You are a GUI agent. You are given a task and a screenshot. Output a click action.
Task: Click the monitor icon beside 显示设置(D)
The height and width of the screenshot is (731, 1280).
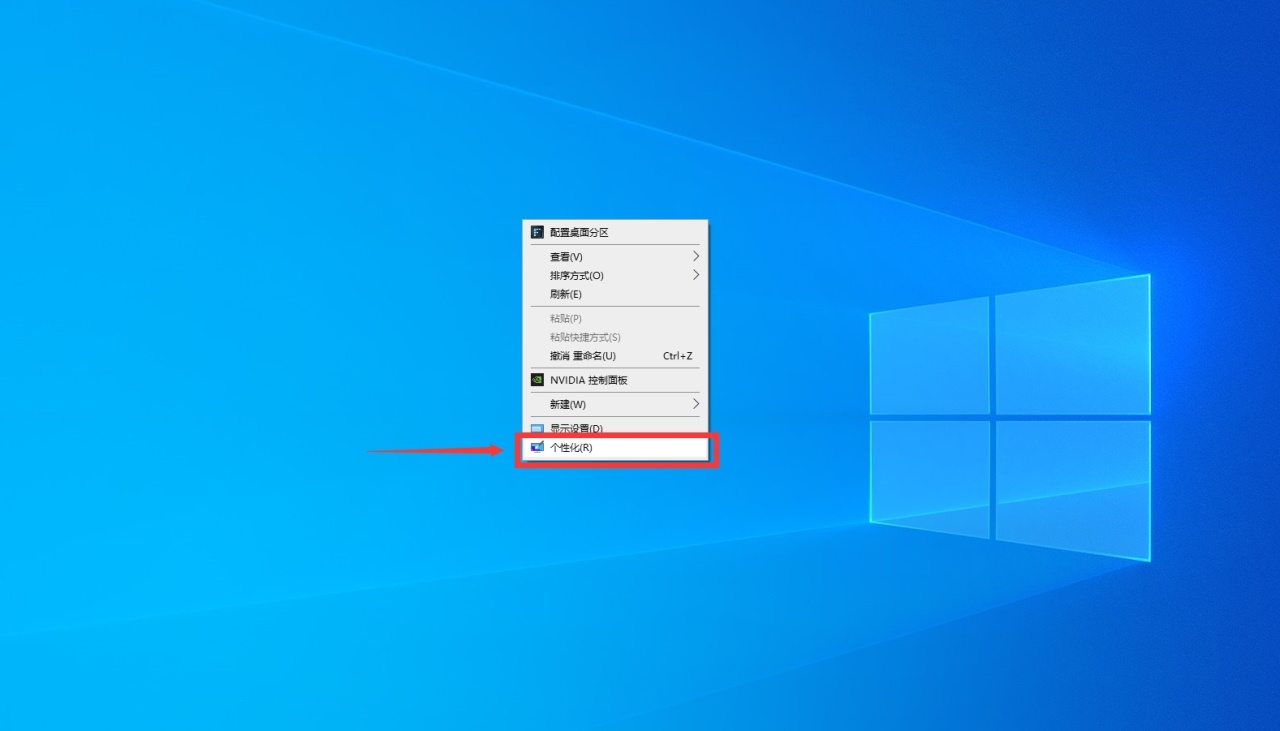pyautogui.click(x=537, y=429)
